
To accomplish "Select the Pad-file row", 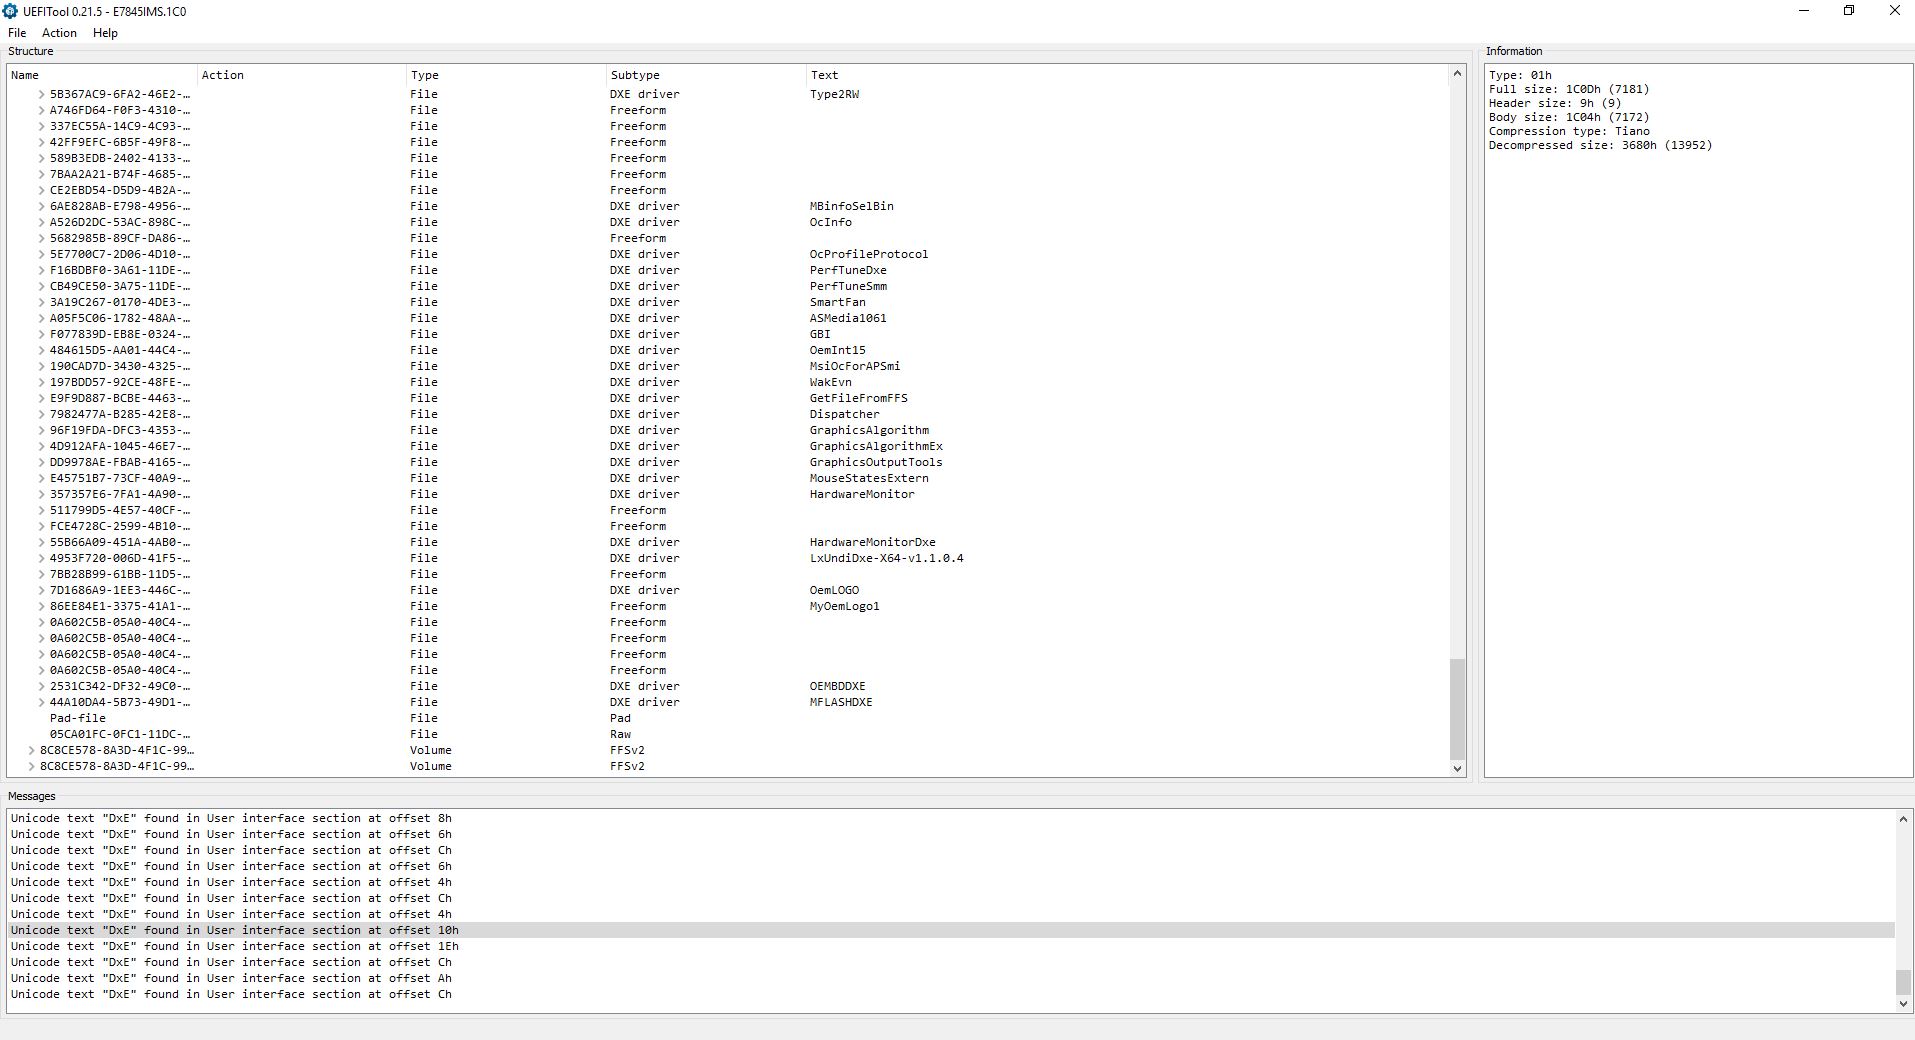I will 728,718.
